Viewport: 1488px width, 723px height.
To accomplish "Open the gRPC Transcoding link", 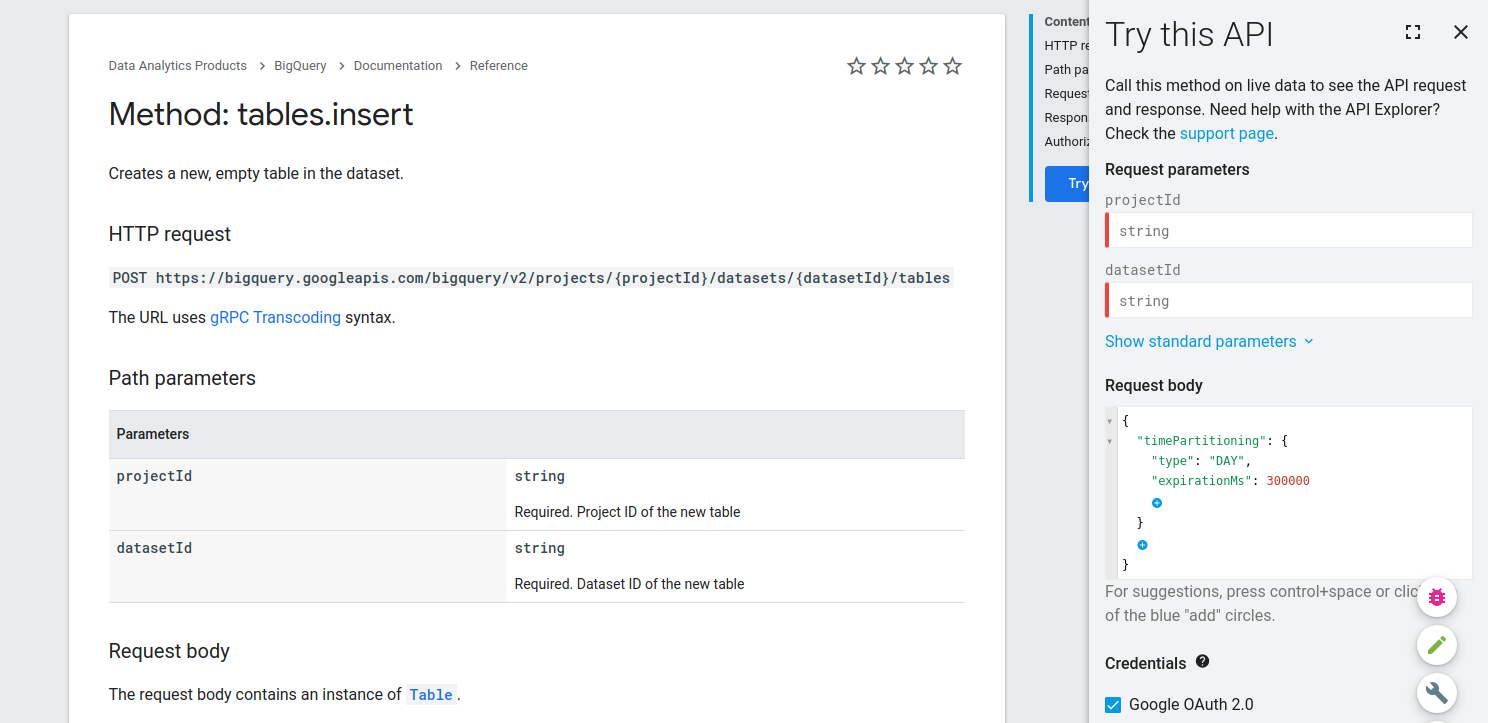I will point(275,318).
